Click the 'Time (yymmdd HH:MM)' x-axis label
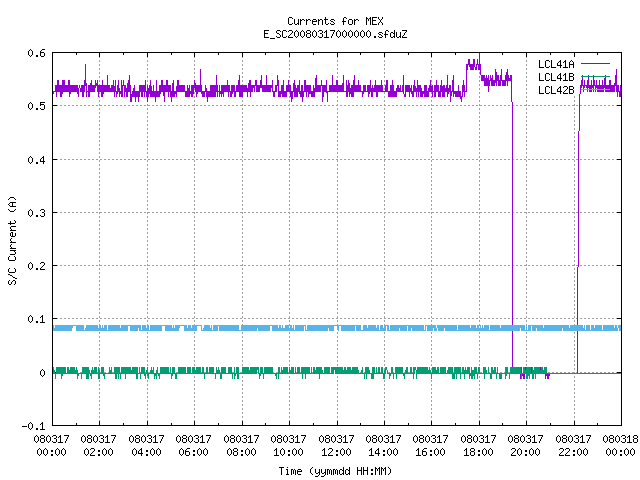This screenshot has width=640, height=480. tap(335, 471)
